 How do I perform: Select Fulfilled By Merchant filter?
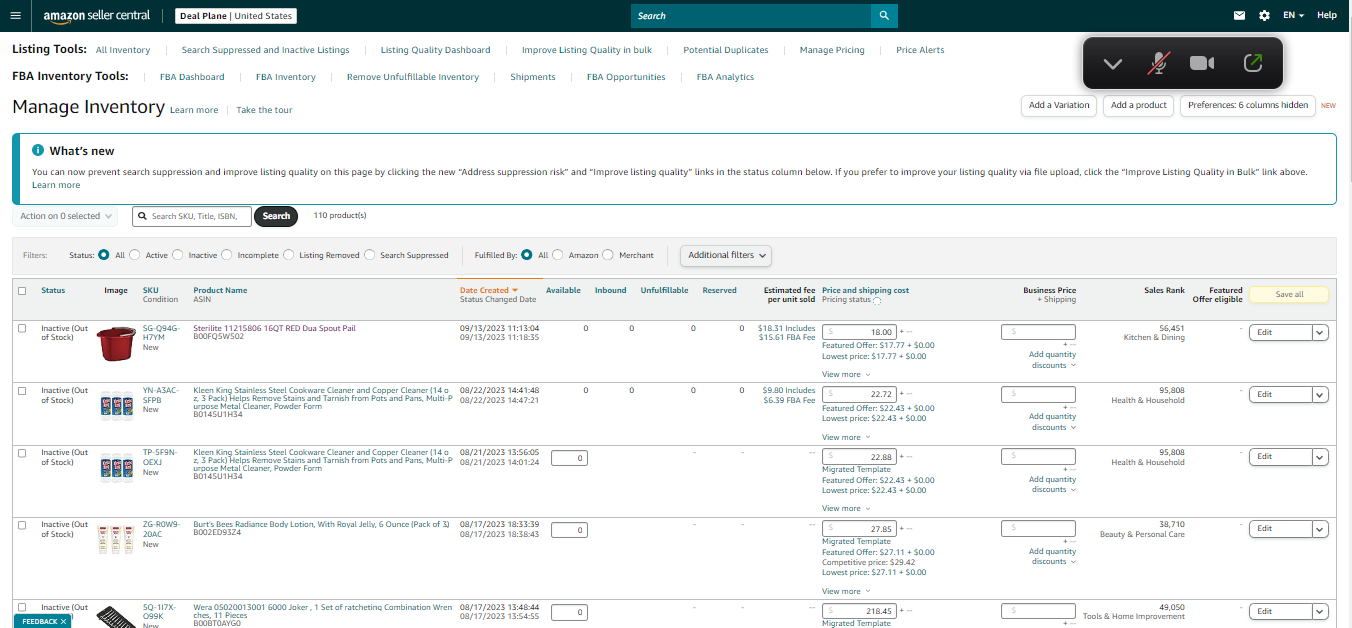point(608,255)
